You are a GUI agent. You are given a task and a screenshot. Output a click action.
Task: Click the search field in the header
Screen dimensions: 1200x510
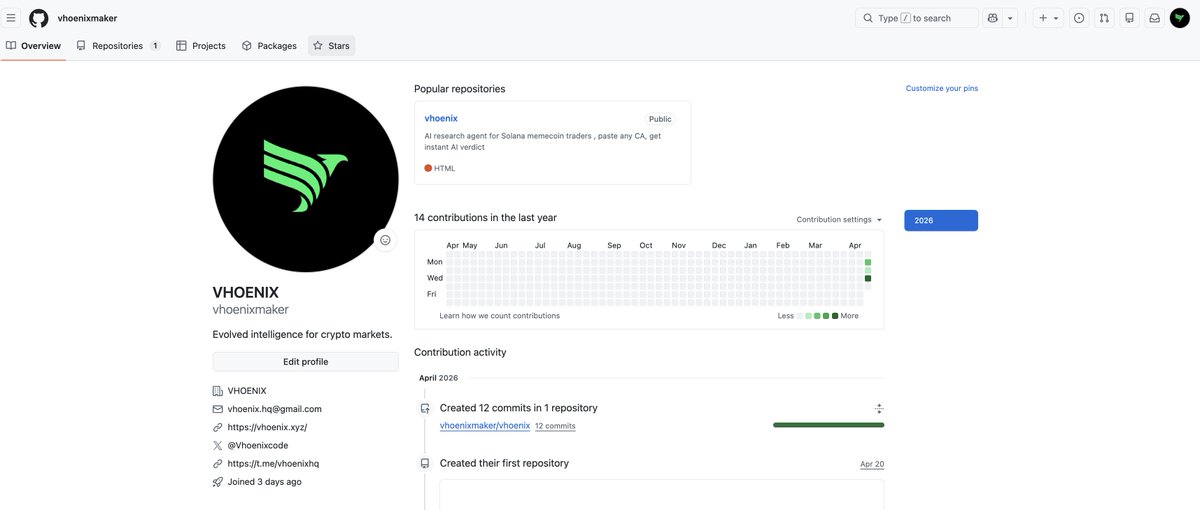pos(917,18)
